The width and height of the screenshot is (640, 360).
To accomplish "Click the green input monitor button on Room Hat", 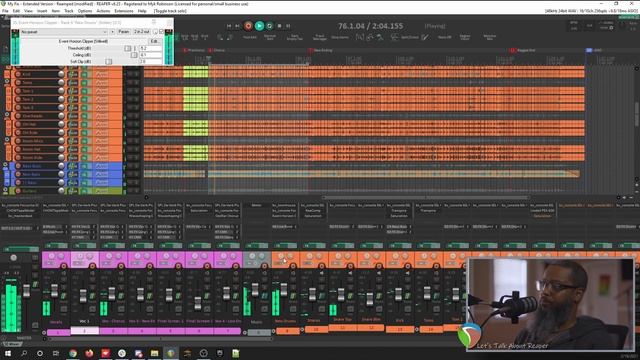I will tap(84, 149).
